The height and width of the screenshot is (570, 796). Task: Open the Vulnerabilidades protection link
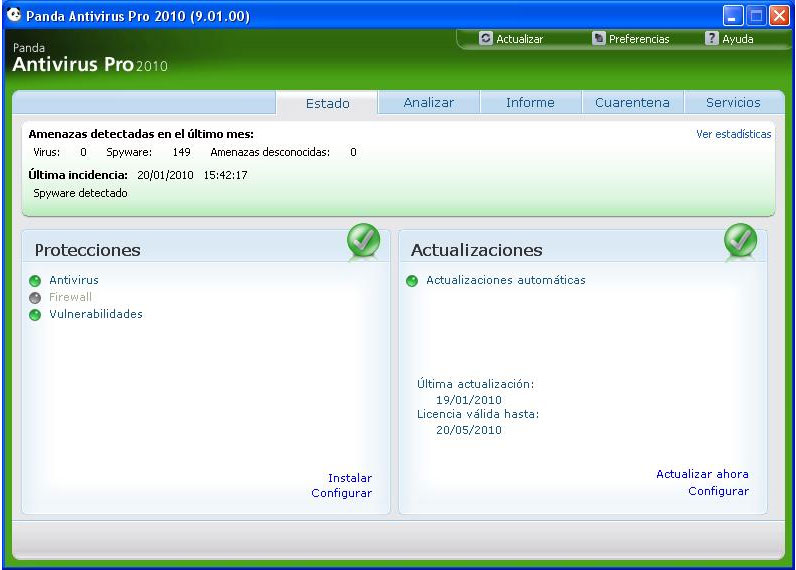(96, 314)
